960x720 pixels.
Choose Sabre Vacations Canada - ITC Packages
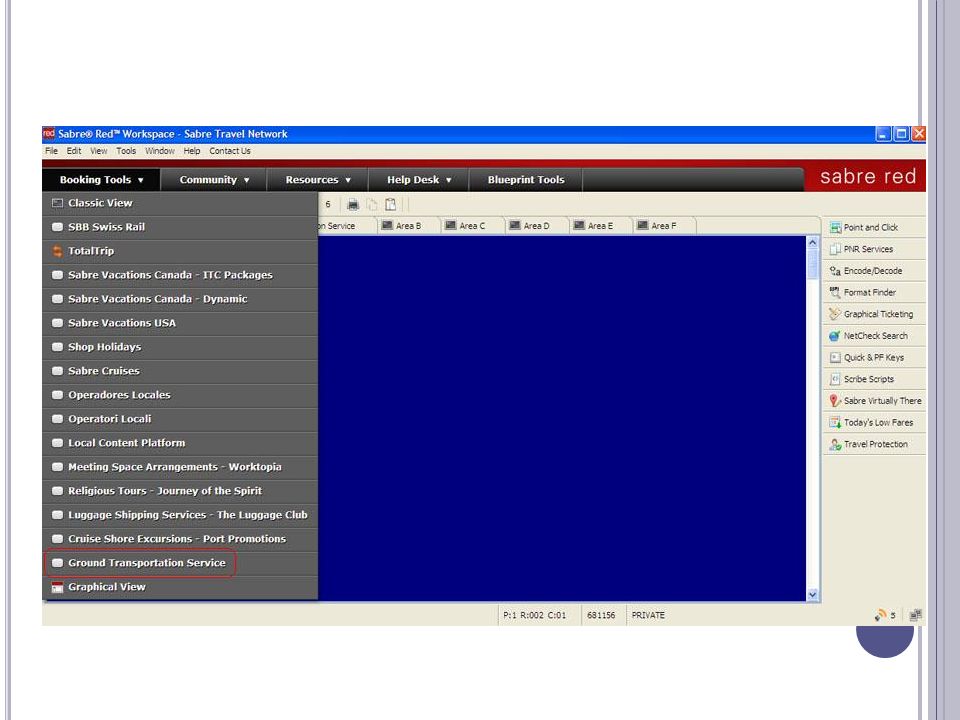tap(181, 275)
